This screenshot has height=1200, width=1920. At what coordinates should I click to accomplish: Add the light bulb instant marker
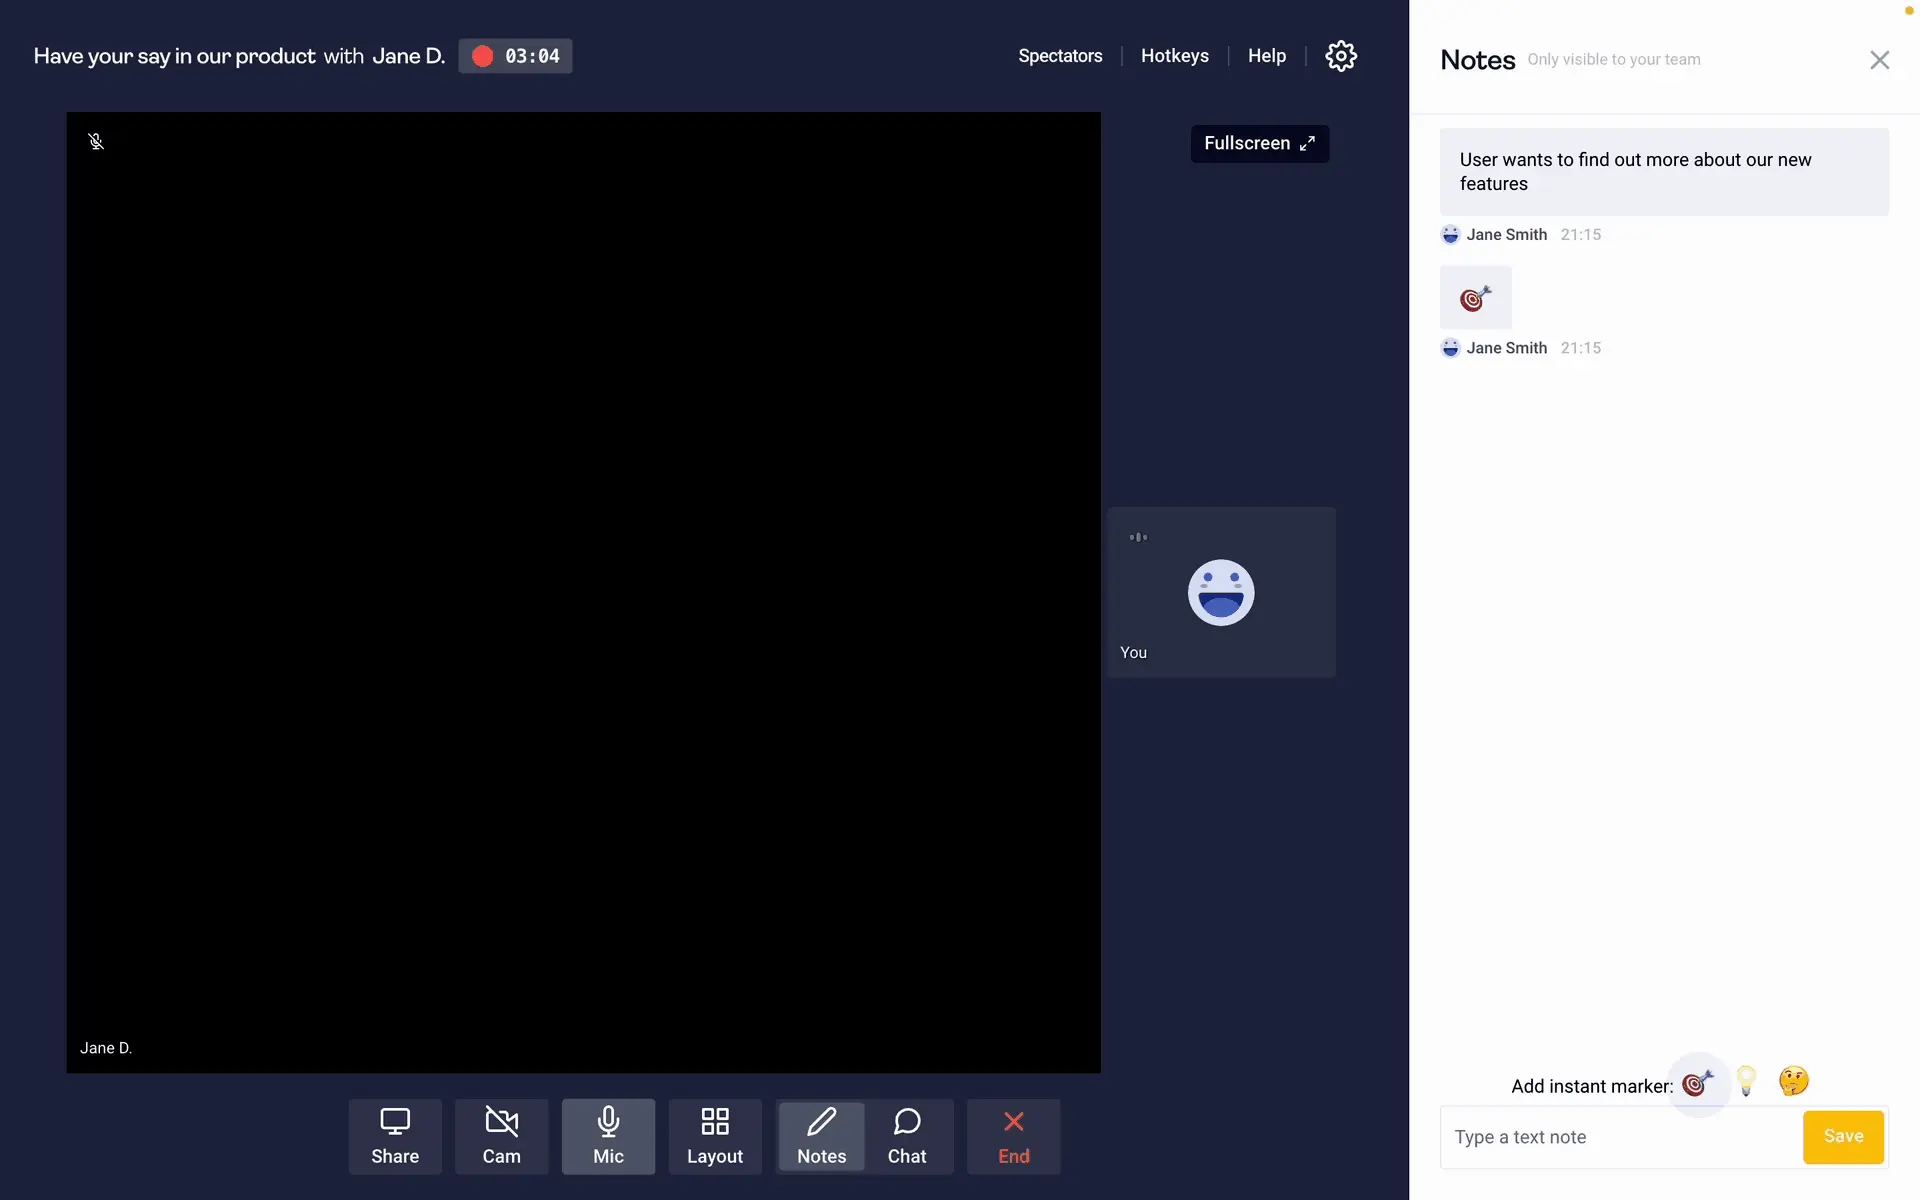point(1746,1081)
